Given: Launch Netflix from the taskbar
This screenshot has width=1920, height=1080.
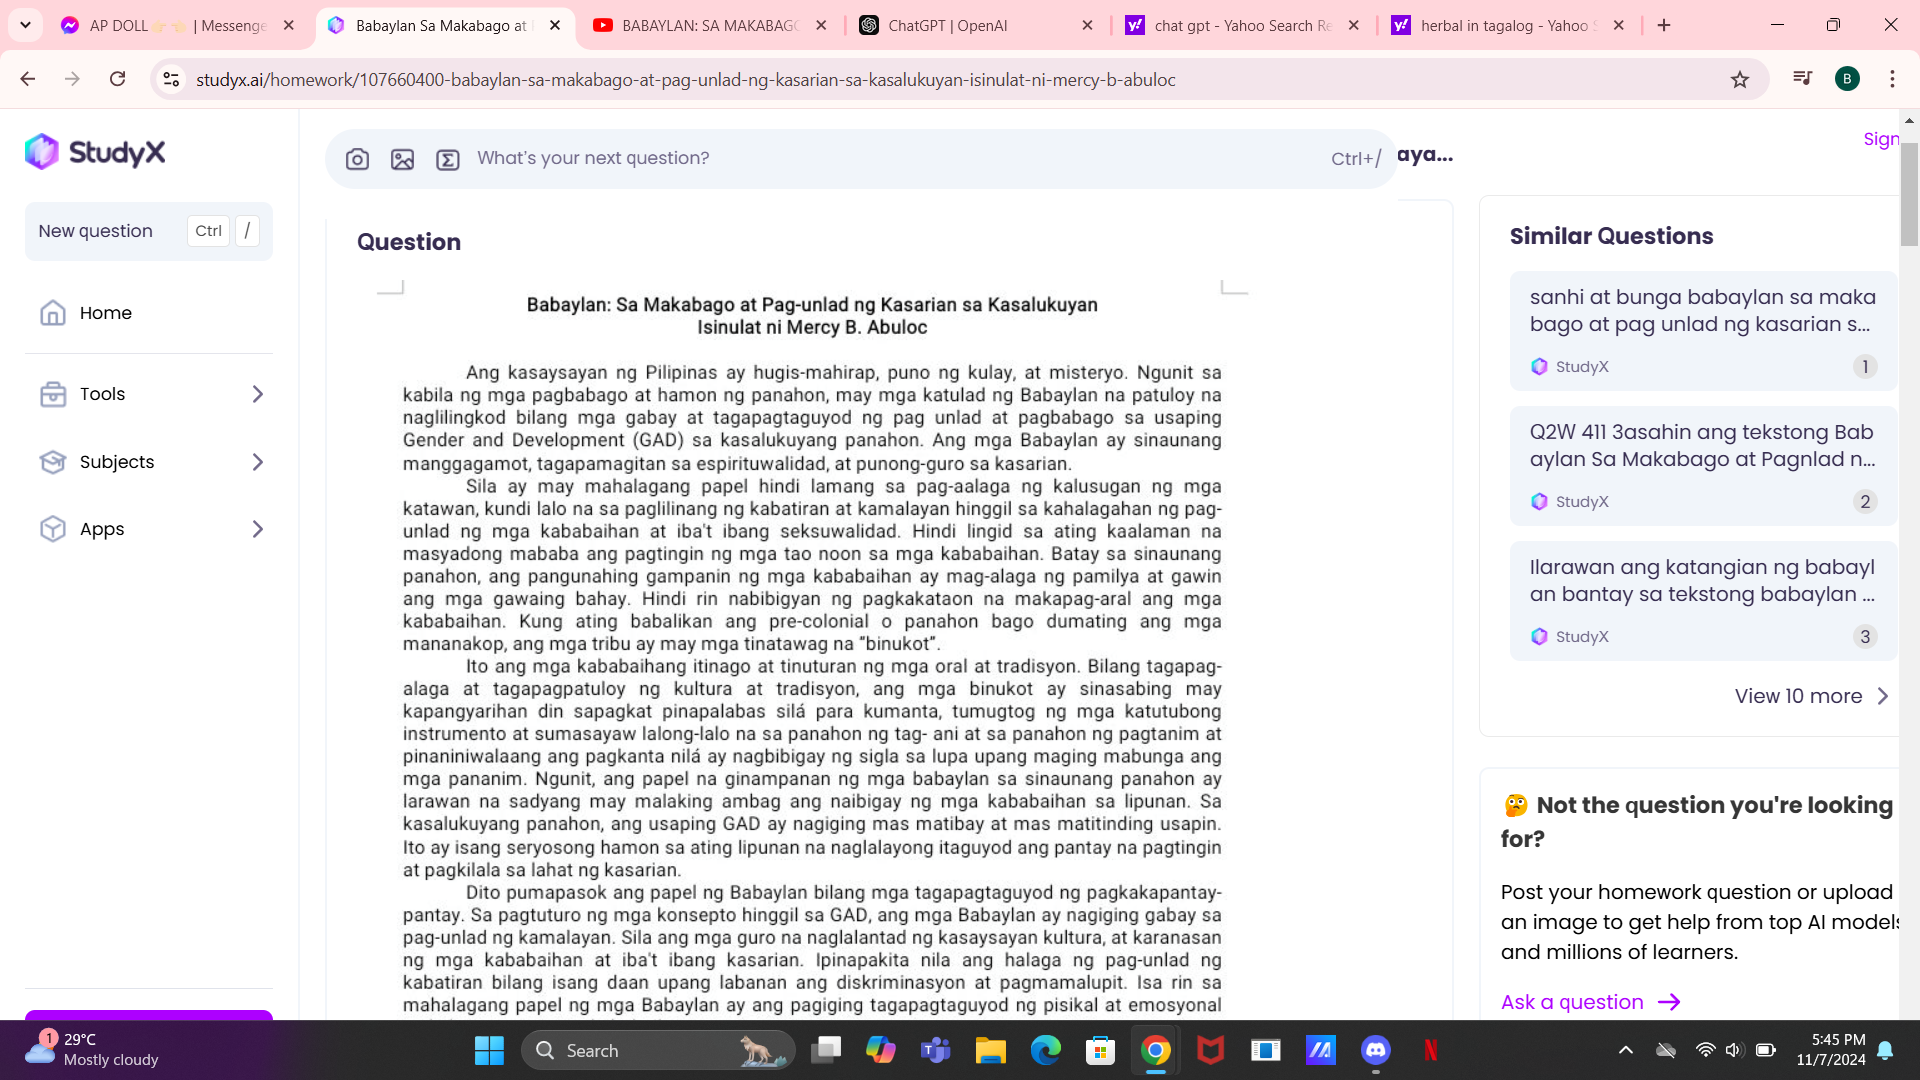Looking at the screenshot, I should tap(1431, 1050).
